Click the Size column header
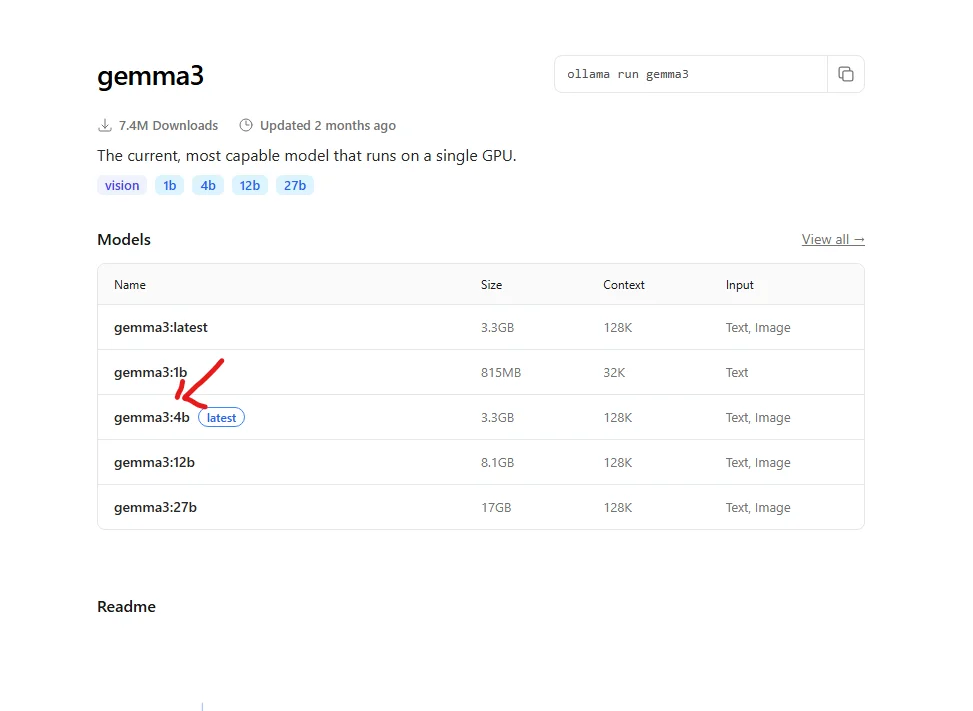973x711 pixels. 491,285
